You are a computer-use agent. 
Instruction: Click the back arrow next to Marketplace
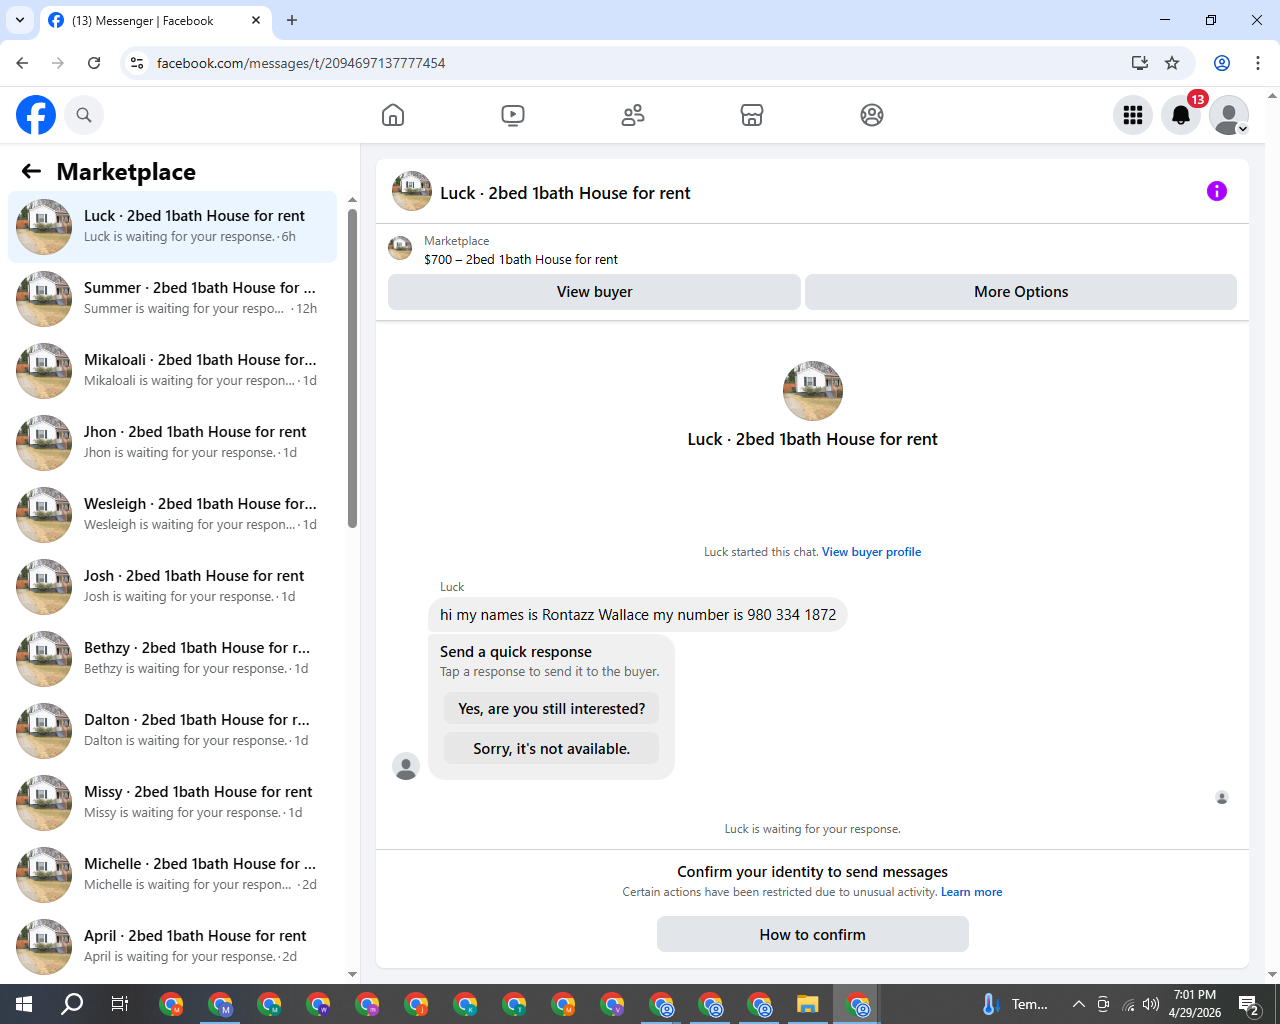pos(31,171)
